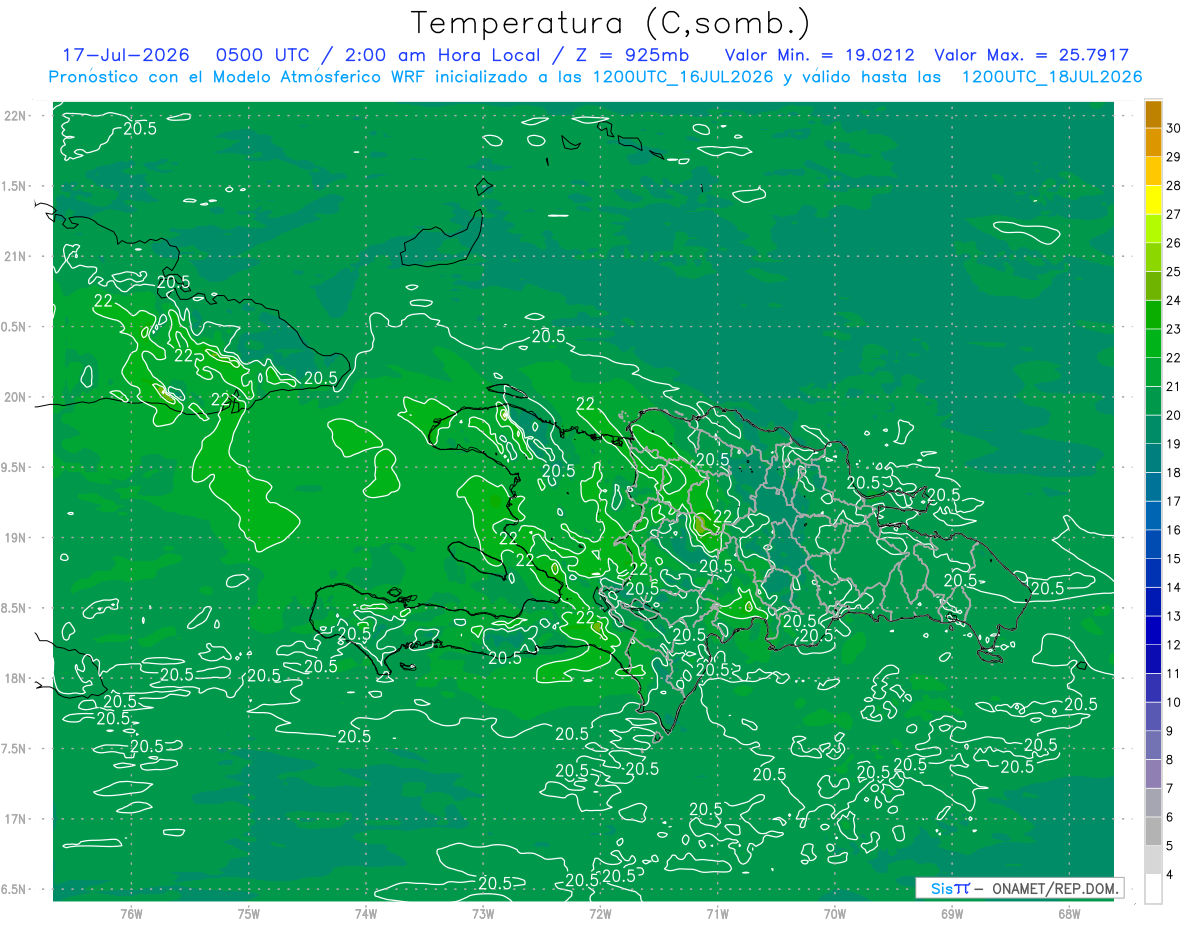The image size is (1200, 927).
Task: Click the 74W longitude axis label
Action: tap(366, 913)
